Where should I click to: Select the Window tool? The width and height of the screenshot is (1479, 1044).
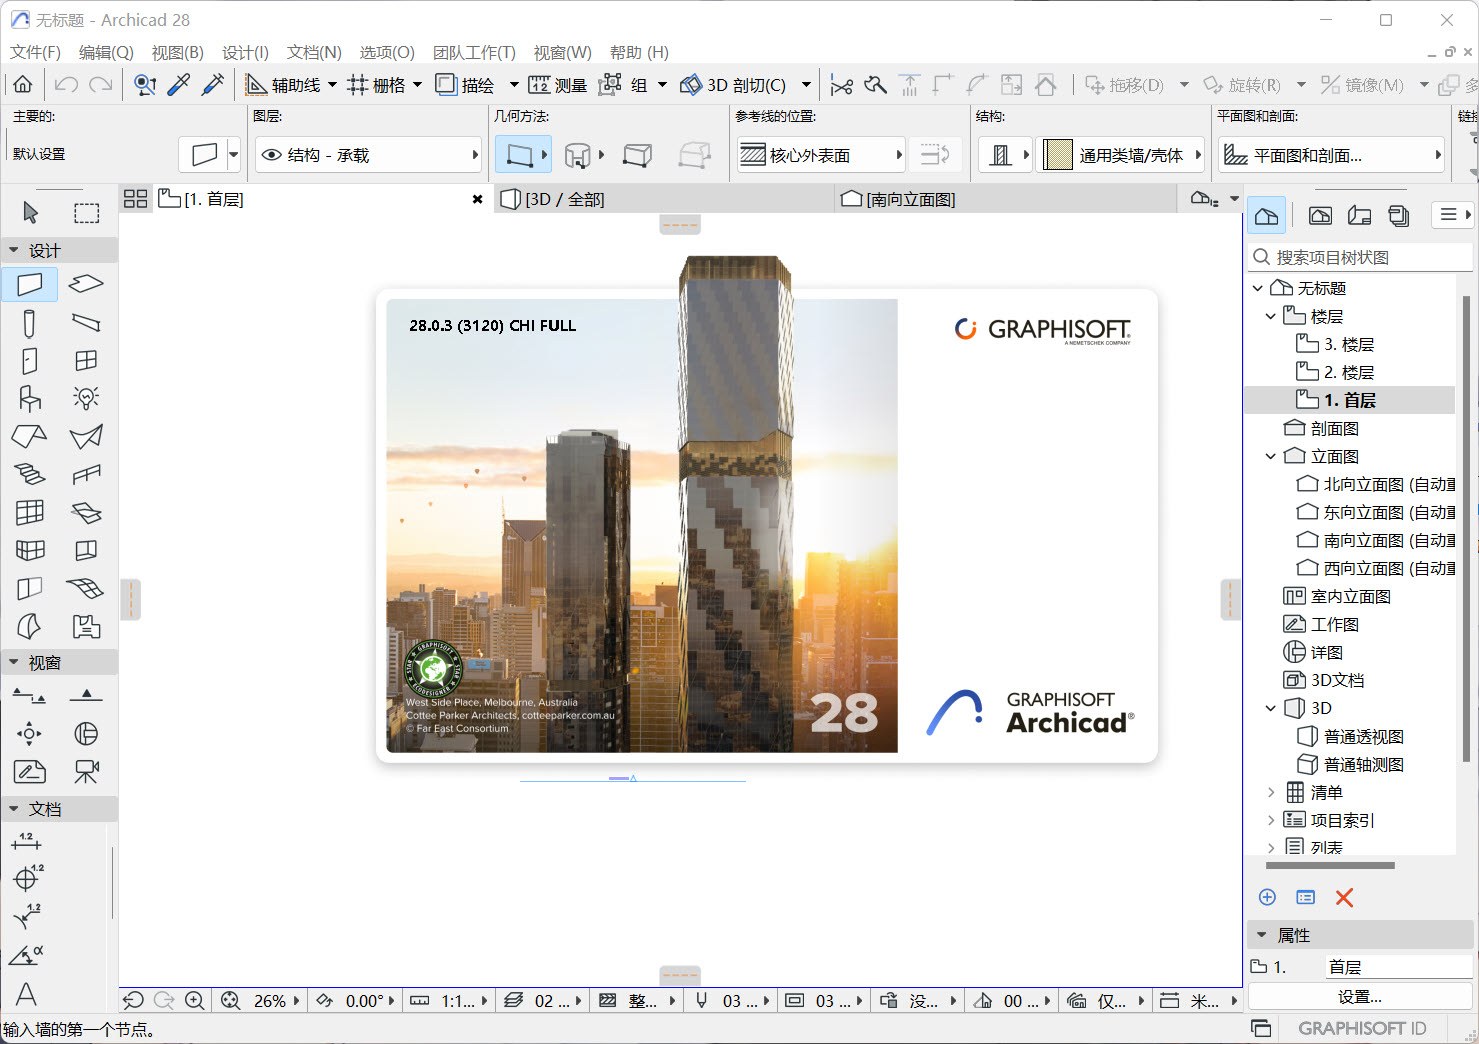tap(87, 360)
